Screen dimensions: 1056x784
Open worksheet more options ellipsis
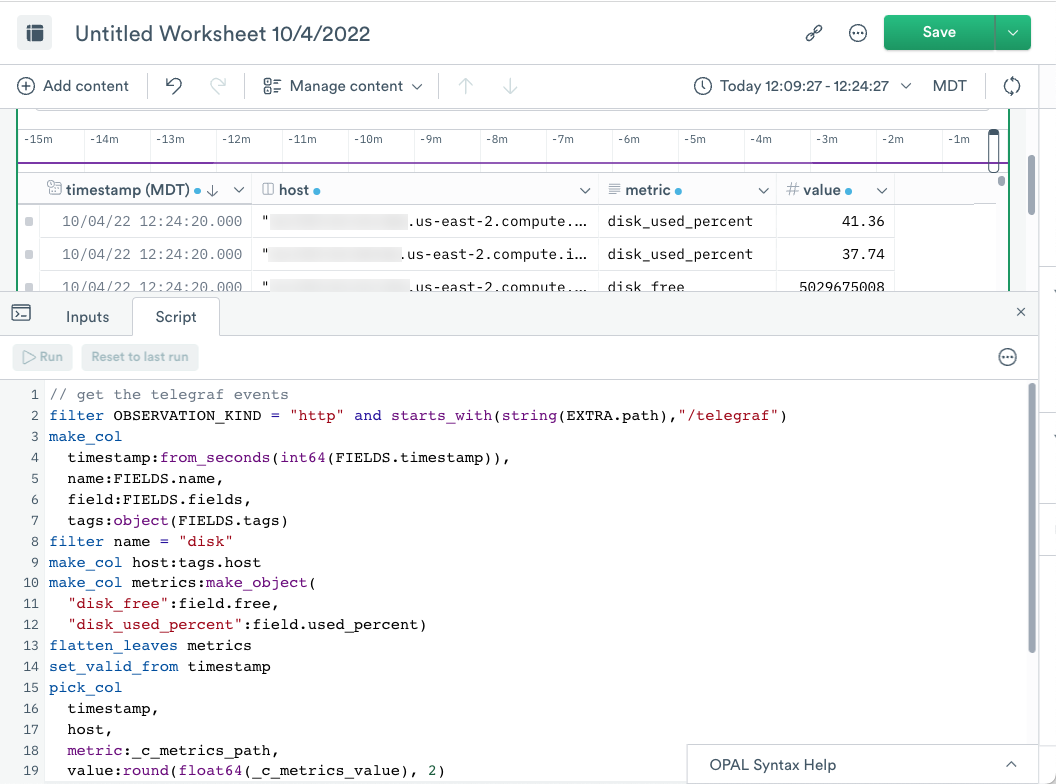pos(857,33)
